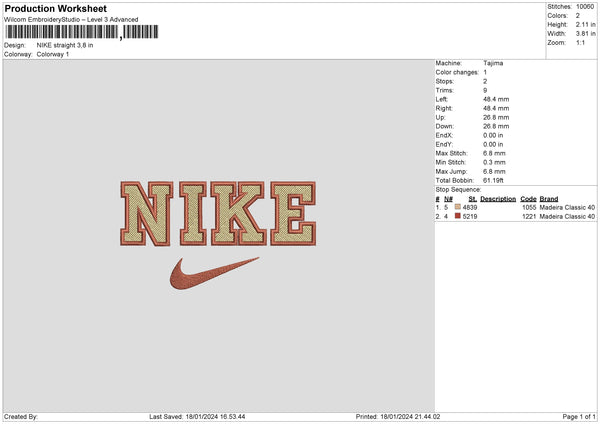
Task: Click the 'Max Jump:' label
Action: 452,171
